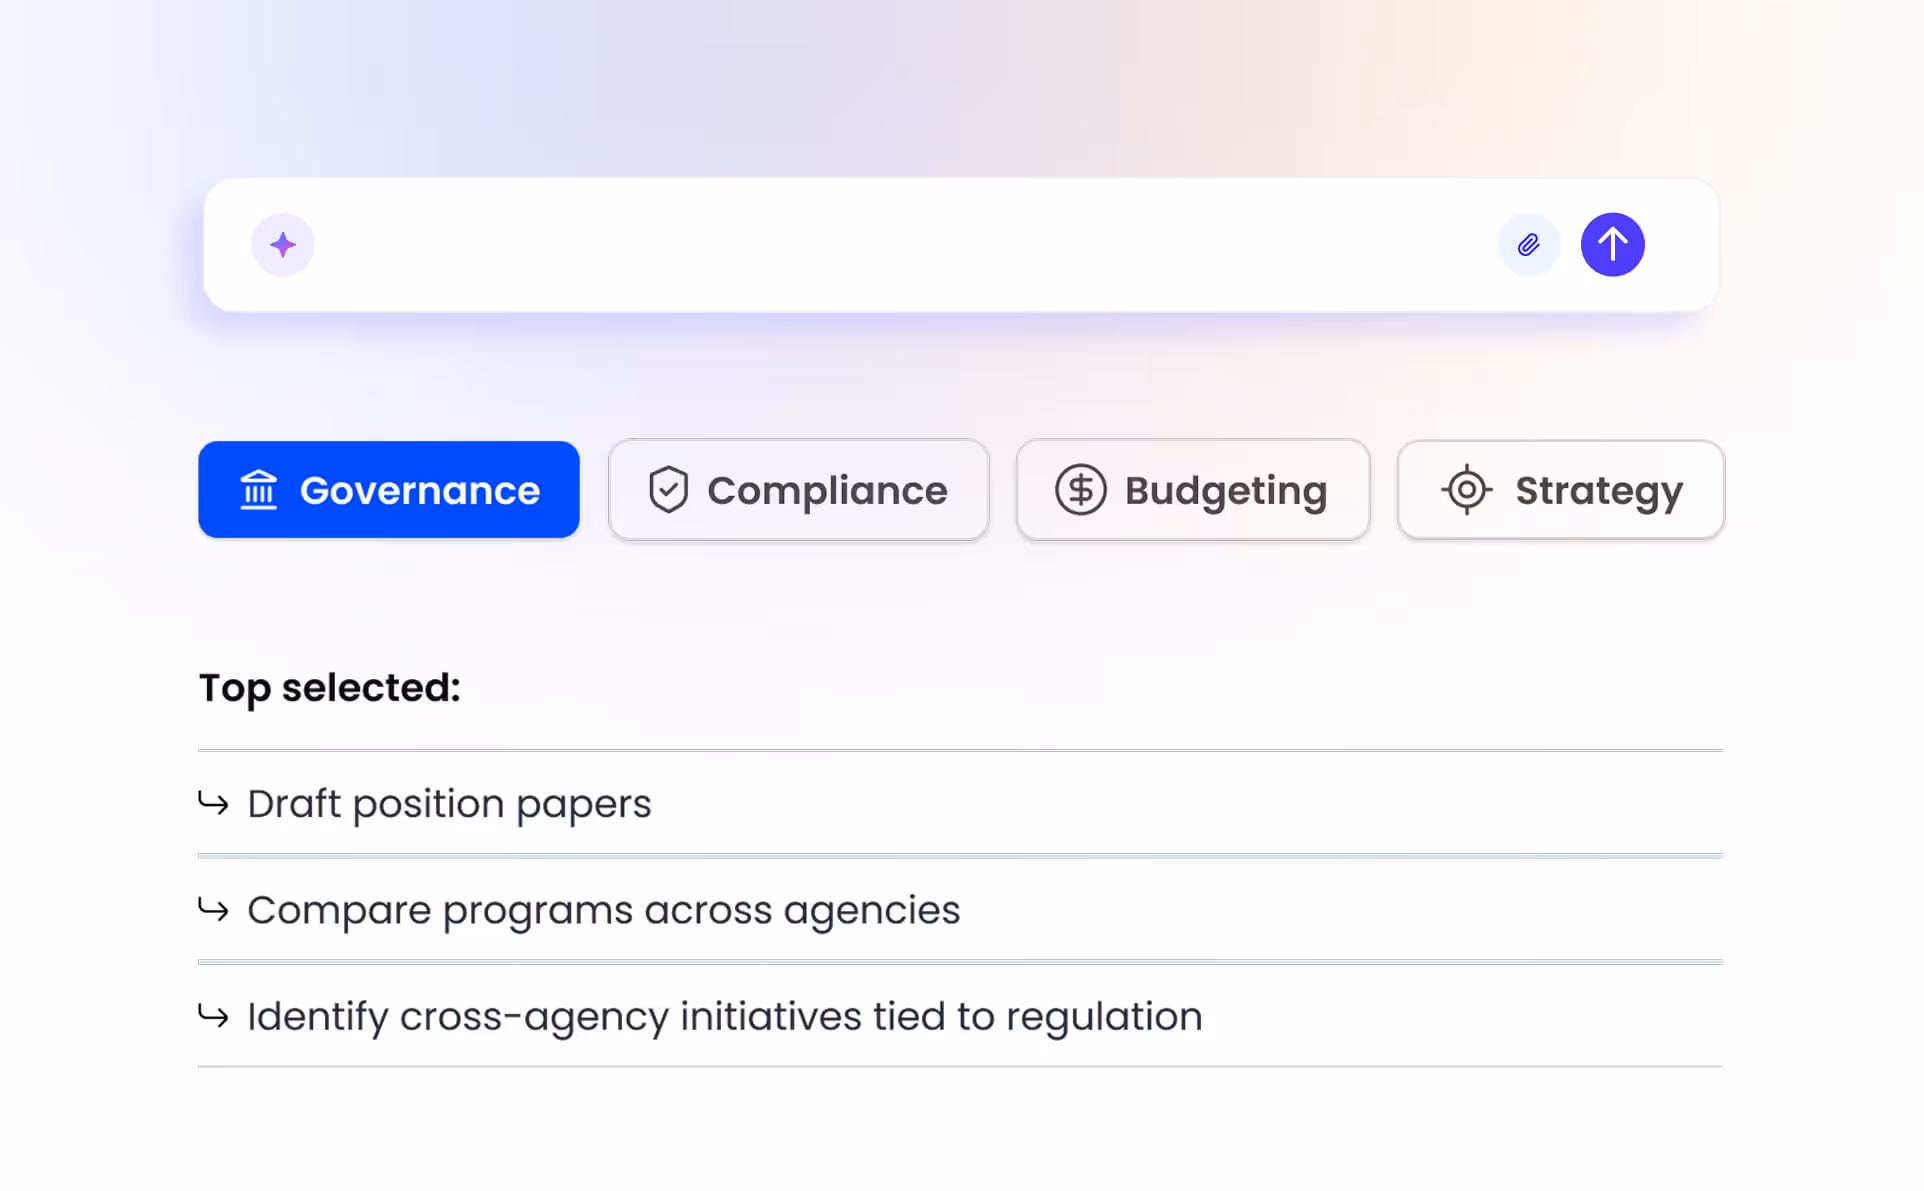Click the arrow beside Draft position papers
The width and height of the screenshot is (1924, 1191).
pos(213,803)
